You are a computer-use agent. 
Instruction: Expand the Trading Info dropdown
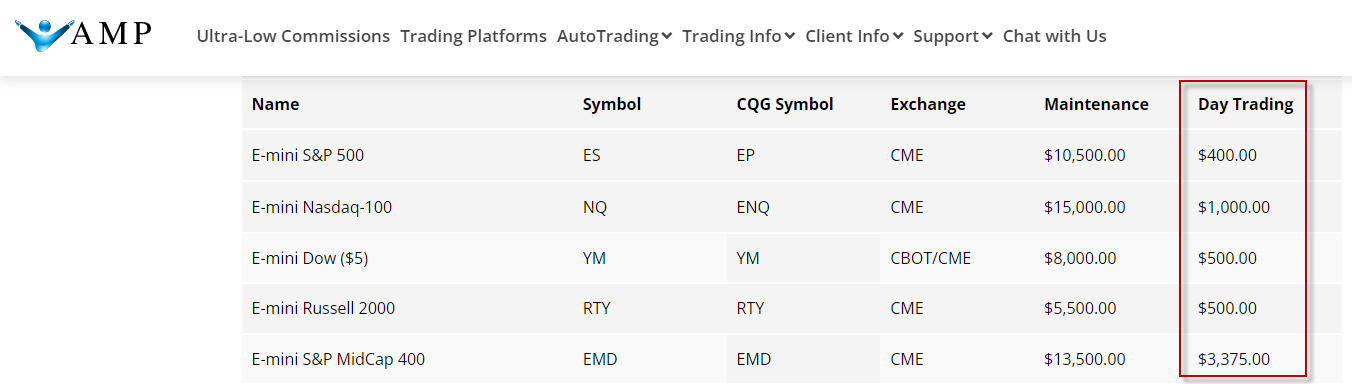(x=738, y=36)
